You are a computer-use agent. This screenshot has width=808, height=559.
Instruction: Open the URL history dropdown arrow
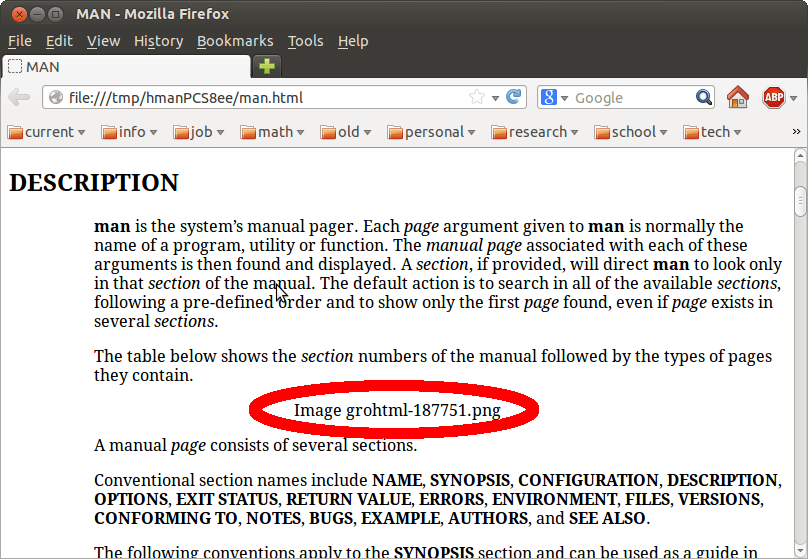495,98
